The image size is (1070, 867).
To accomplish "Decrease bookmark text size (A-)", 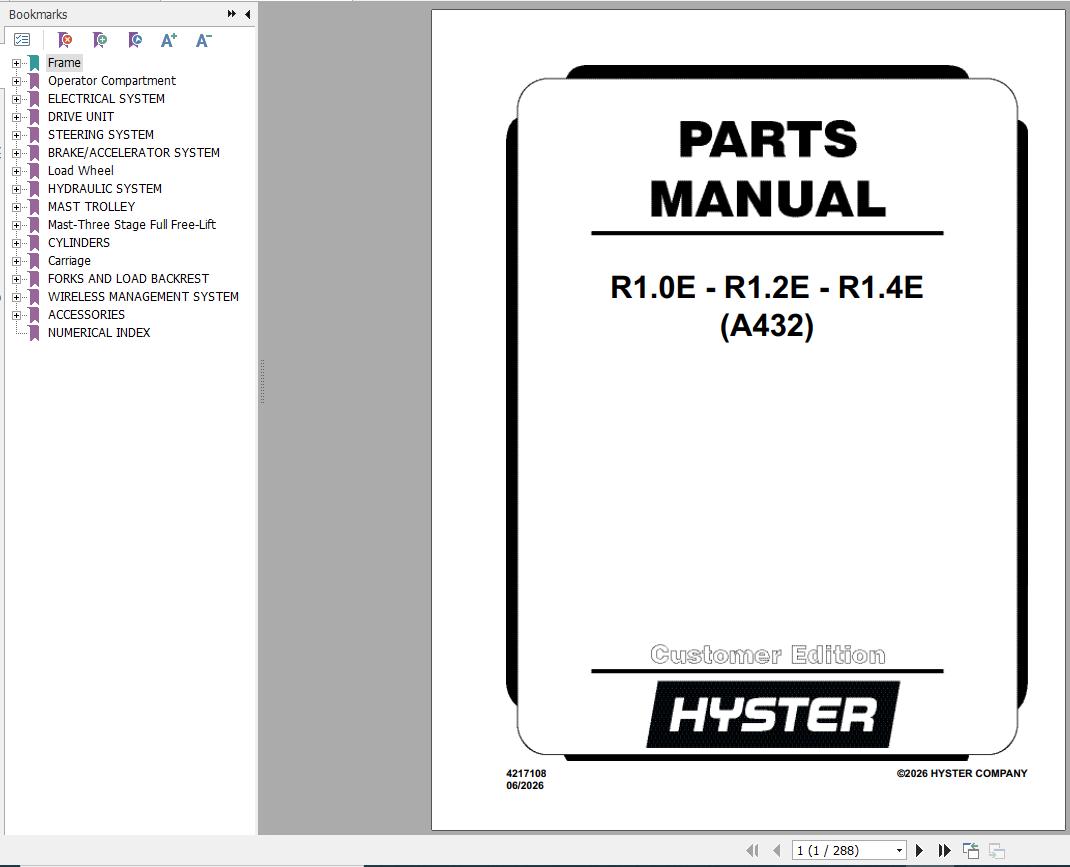I will pyautogui.click(x=203, y=40).
